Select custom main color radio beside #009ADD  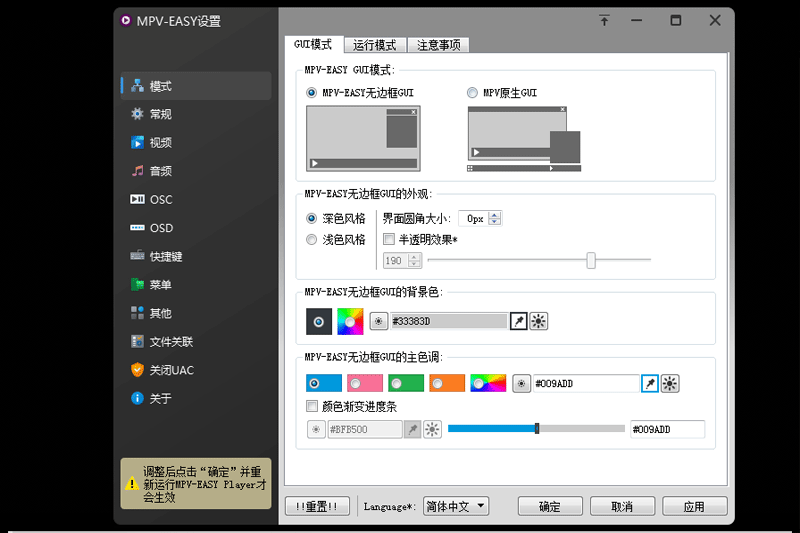521,384
